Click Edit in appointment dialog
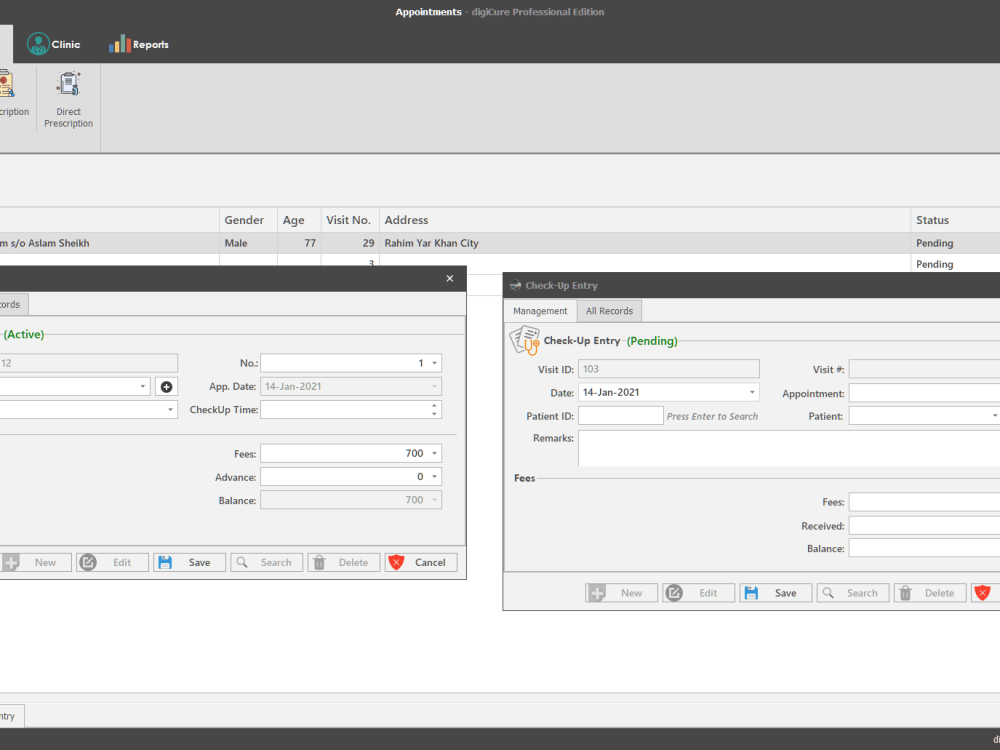The width and height of the screenshot is (1000, 750). [x=112, y=562]
